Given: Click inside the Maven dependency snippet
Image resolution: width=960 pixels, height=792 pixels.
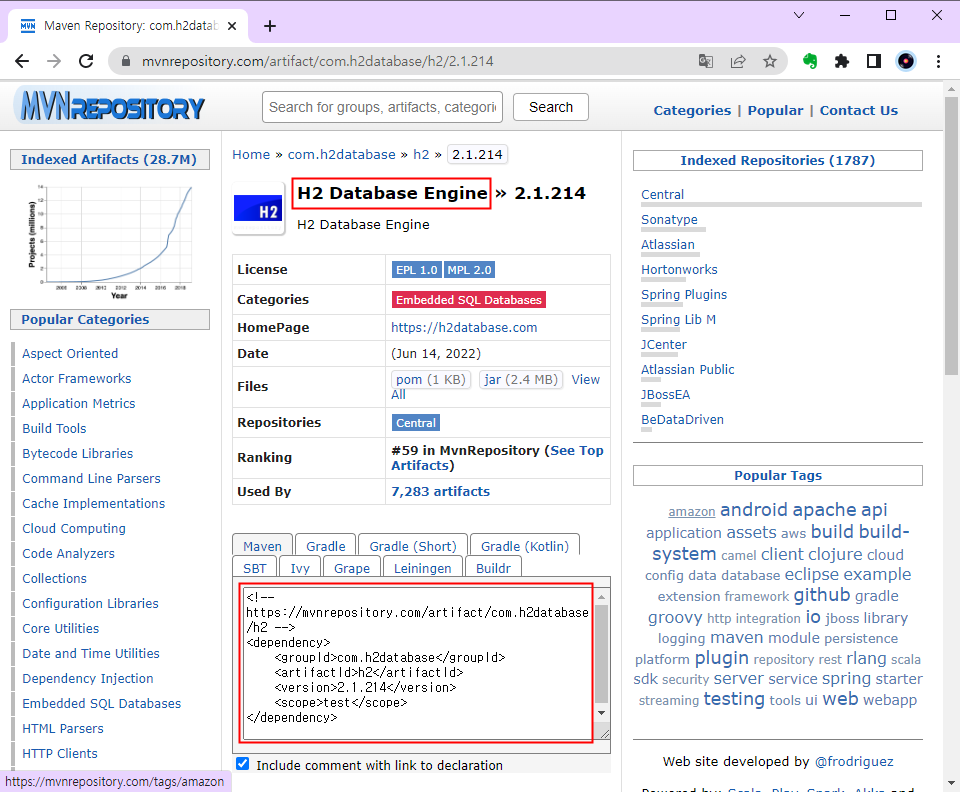Looking at the screenshot, I should click(x=416, y=661).
